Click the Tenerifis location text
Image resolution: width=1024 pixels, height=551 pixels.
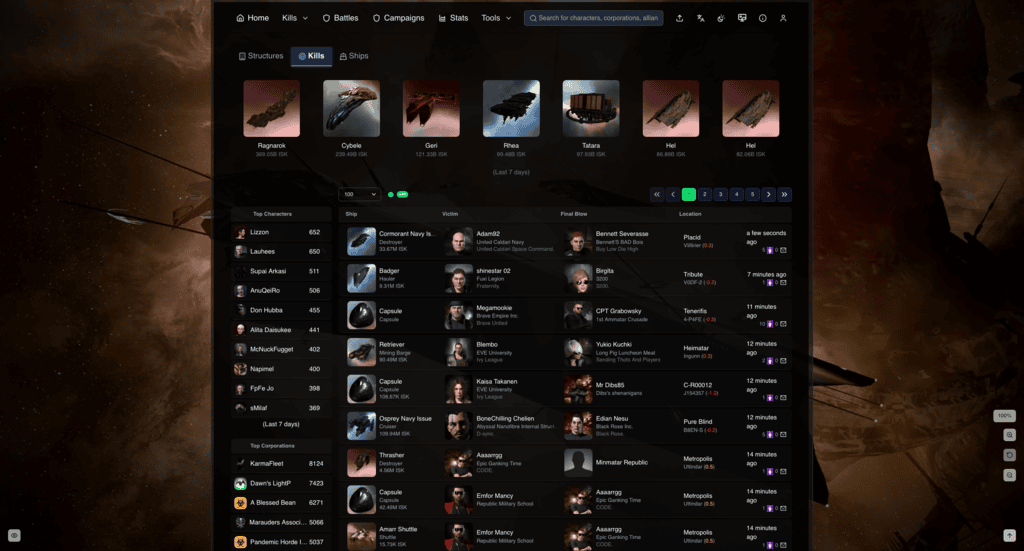(x=695, y=311)
